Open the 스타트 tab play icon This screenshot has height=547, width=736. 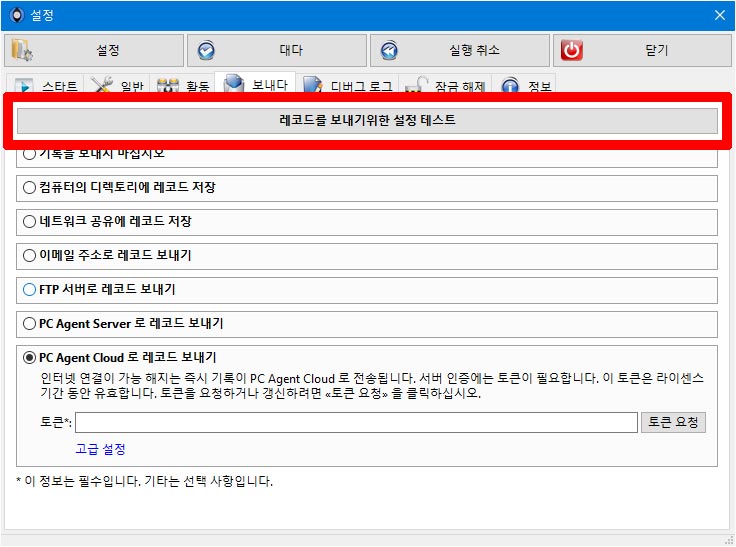24,85
